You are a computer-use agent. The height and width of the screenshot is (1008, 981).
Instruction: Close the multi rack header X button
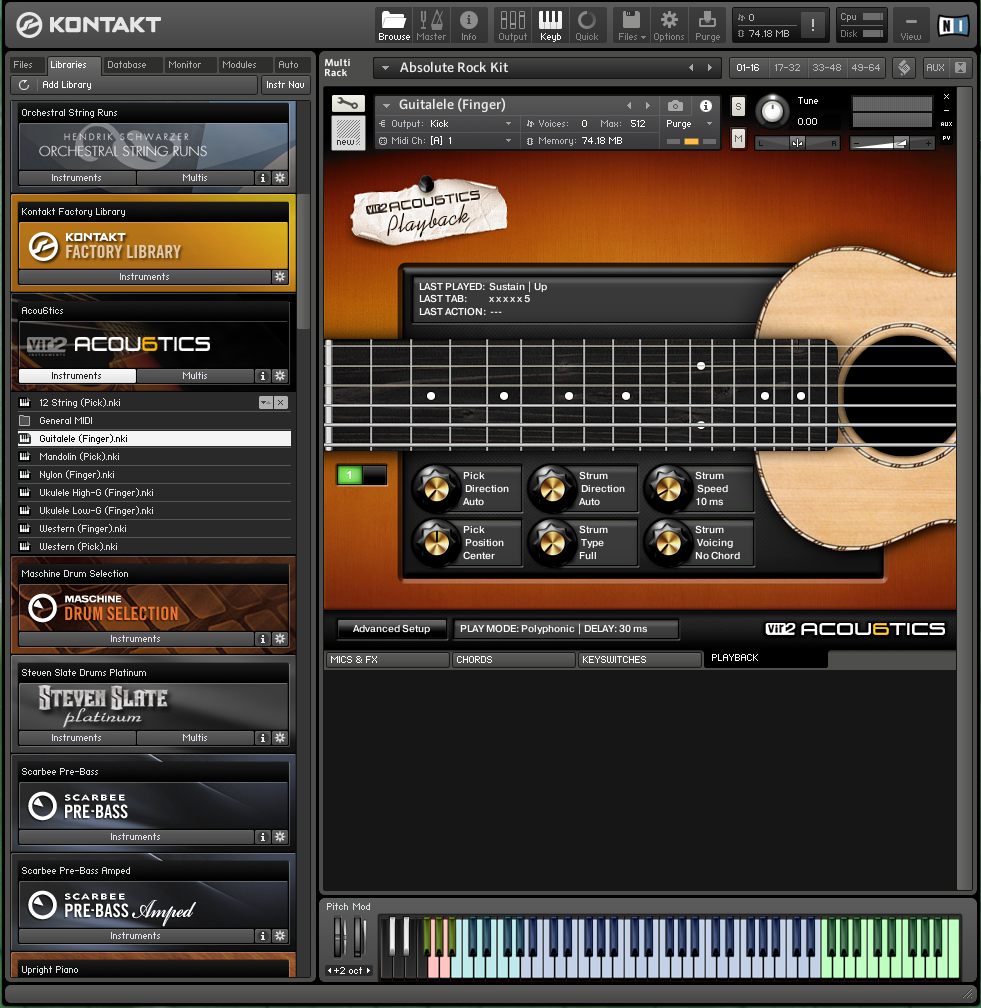coord(960,68)
